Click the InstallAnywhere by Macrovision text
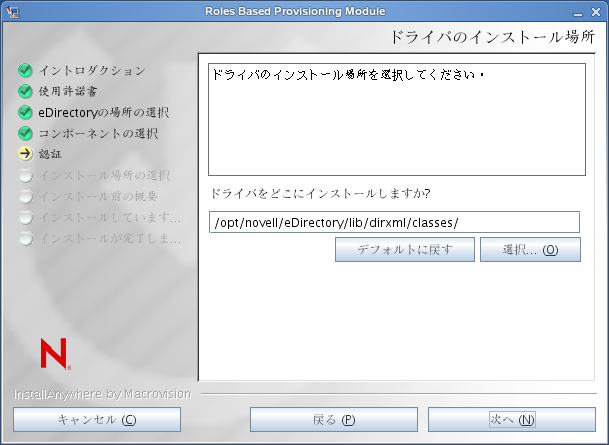The image size is (609, 445). point(103,394)
